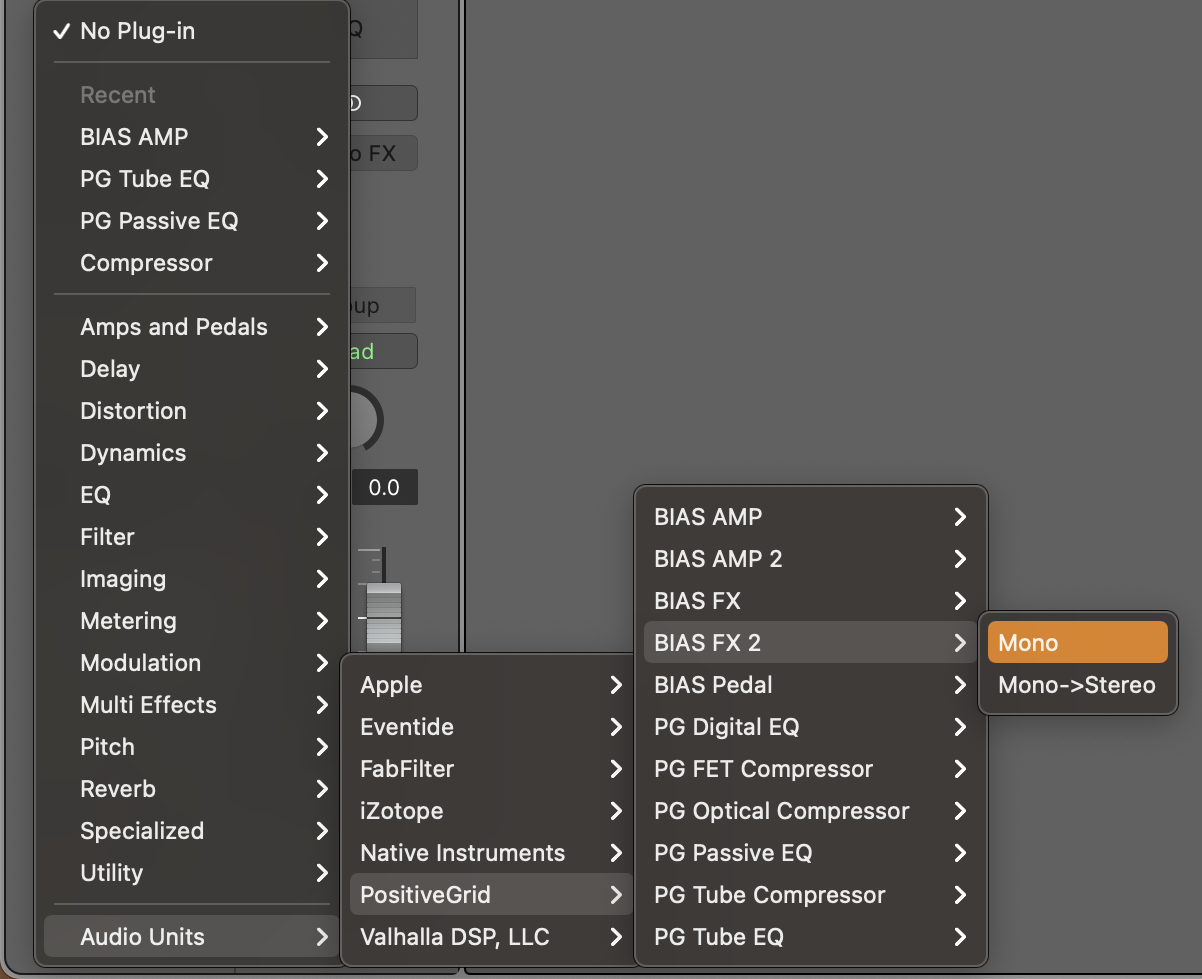The height and width of the screenshot is (979, 1202).
Task: Click the highlighted BIAS FX 2 entry
Action: [x=811, y=643]
